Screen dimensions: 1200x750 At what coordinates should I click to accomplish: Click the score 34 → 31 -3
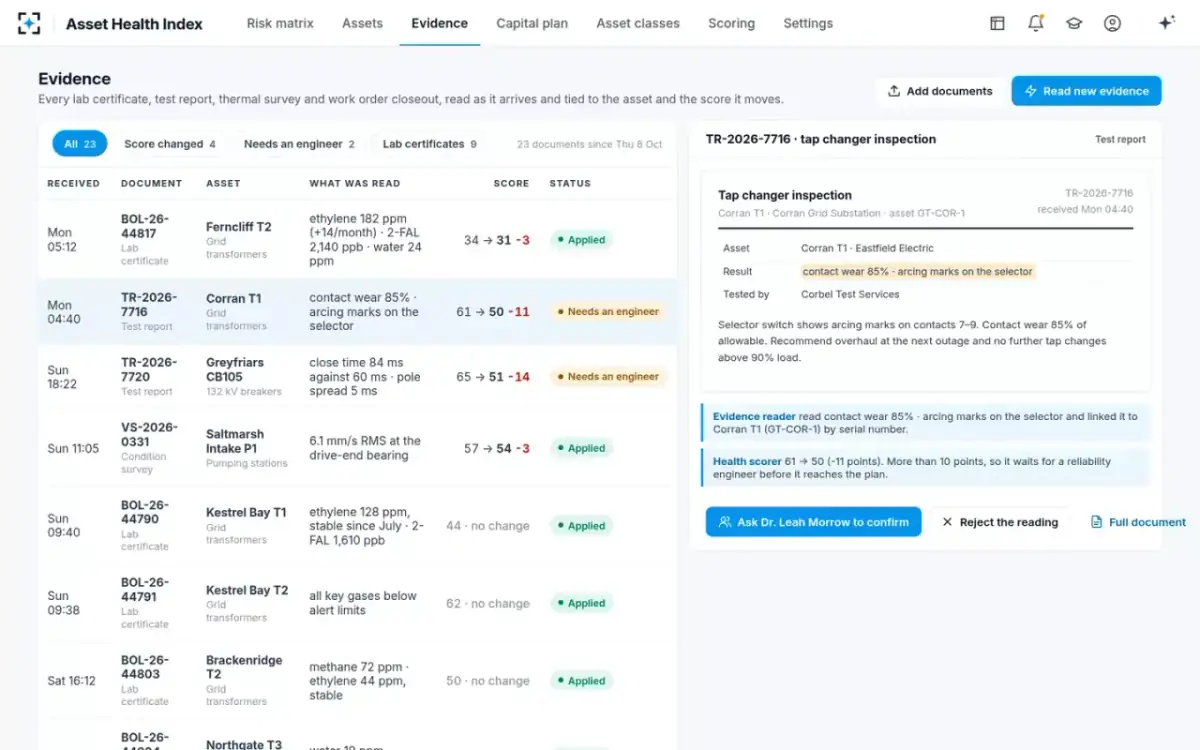click(x=497, y=240)
